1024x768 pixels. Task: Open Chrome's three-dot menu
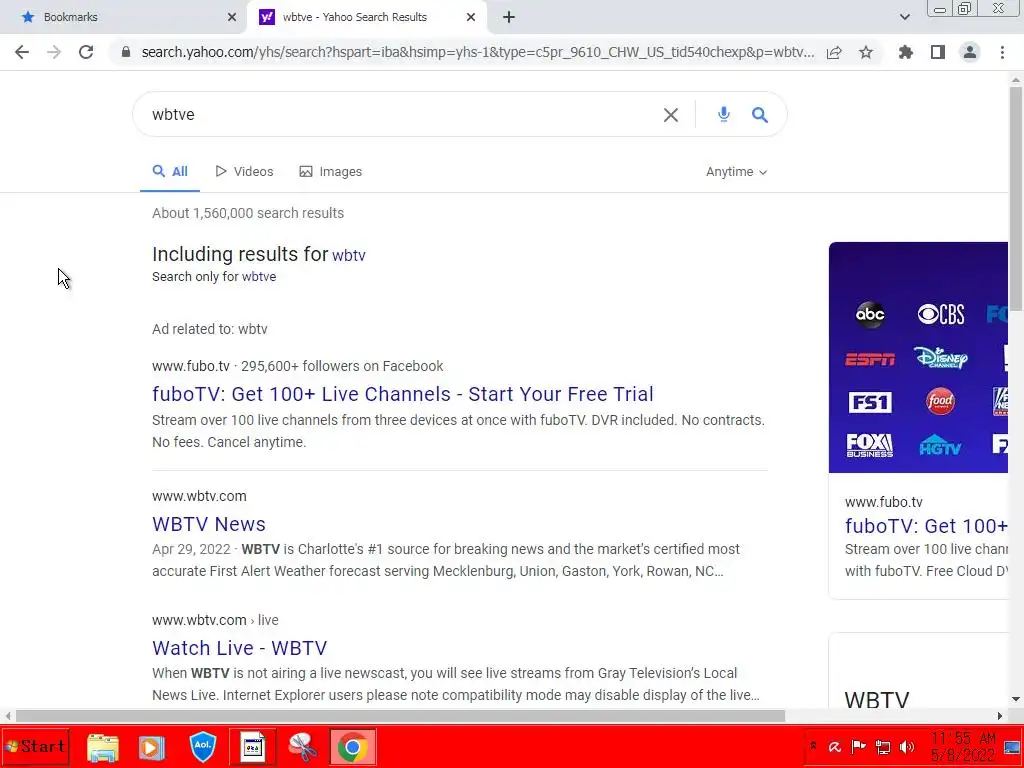pos(1002,52)
